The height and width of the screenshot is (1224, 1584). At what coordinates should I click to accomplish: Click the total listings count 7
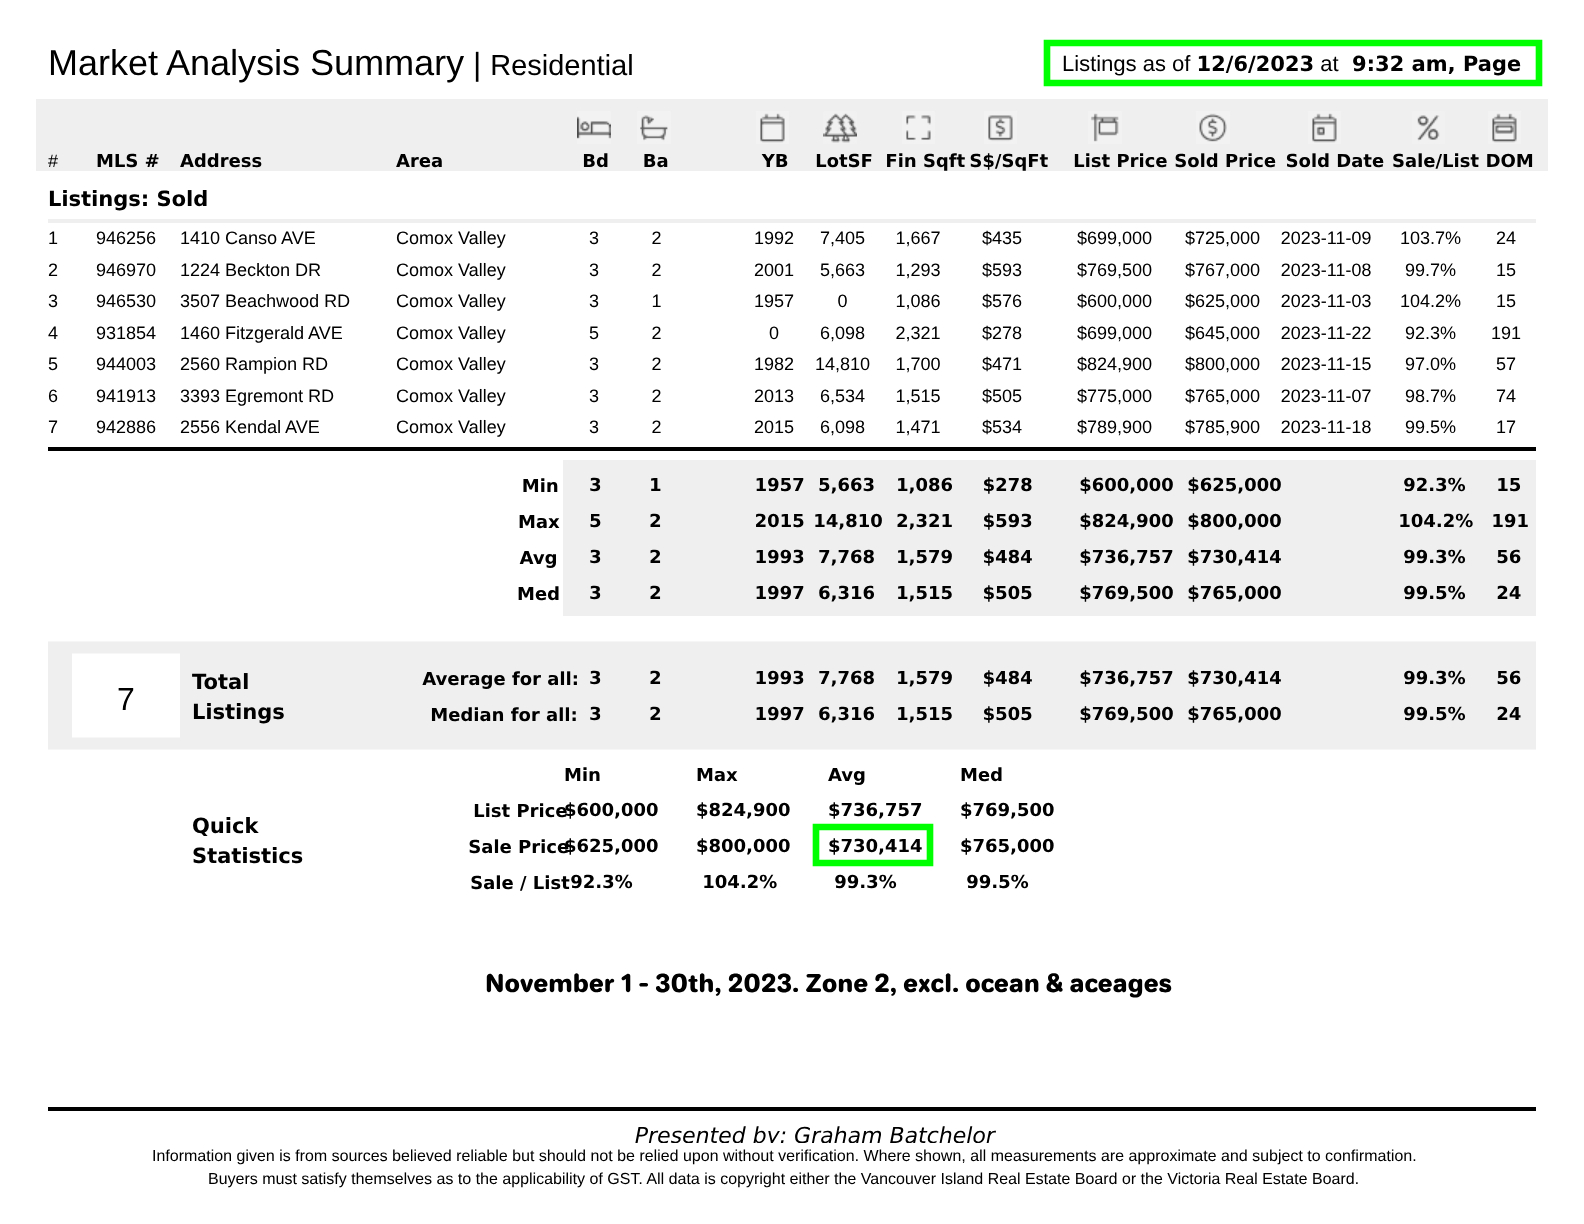[x=126, y=699]
